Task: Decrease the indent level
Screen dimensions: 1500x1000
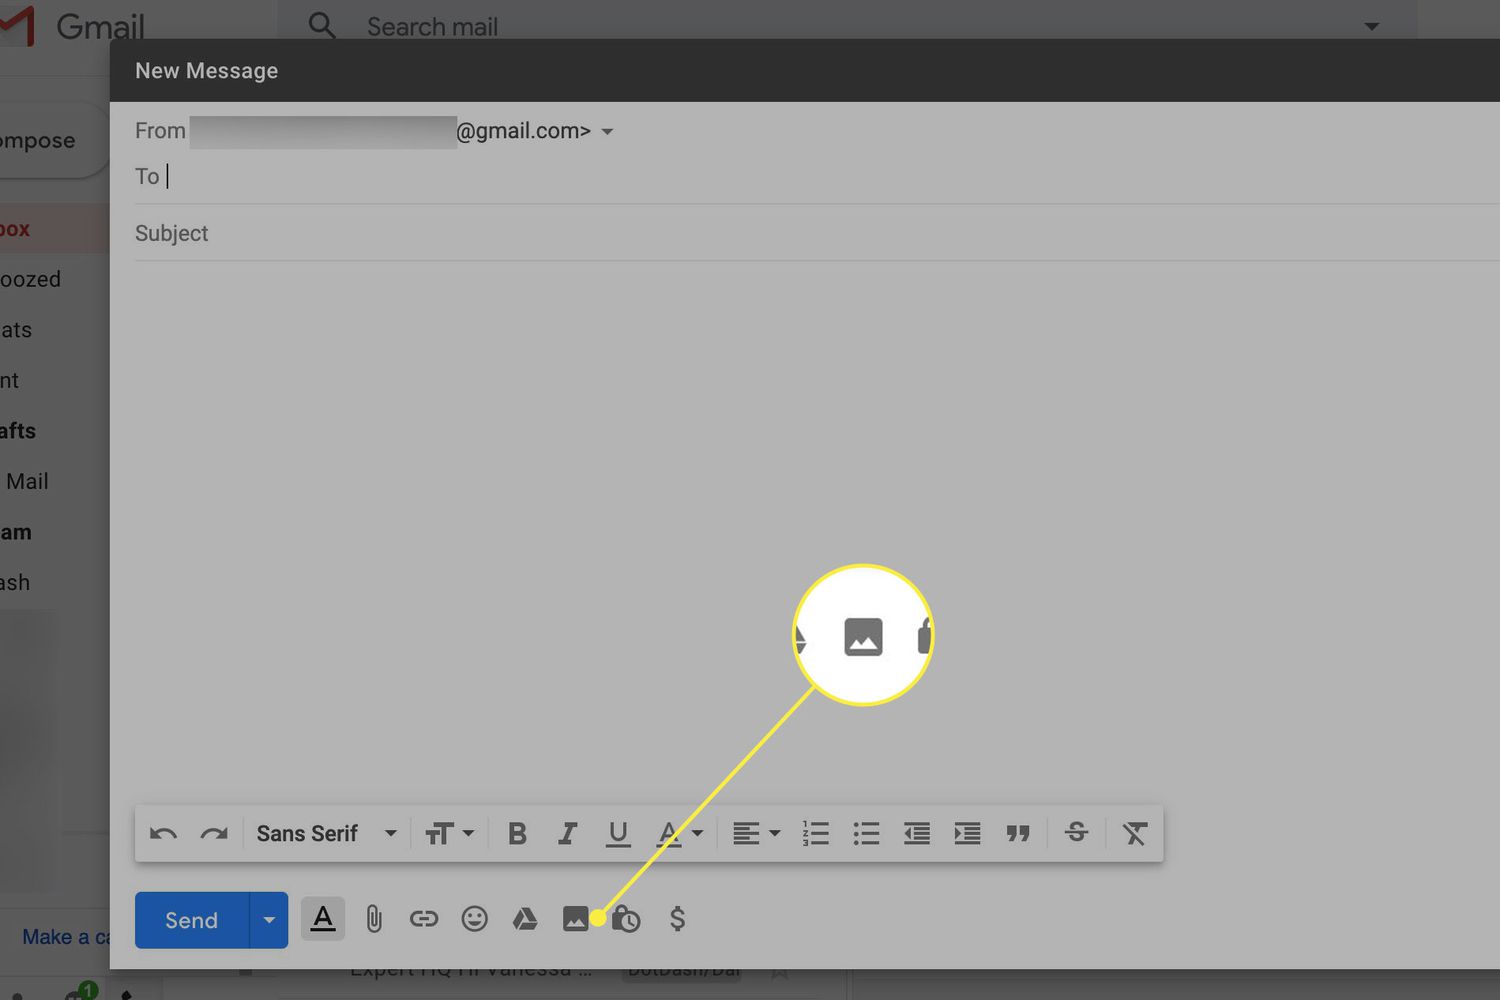Action: [x=917, y=833]
